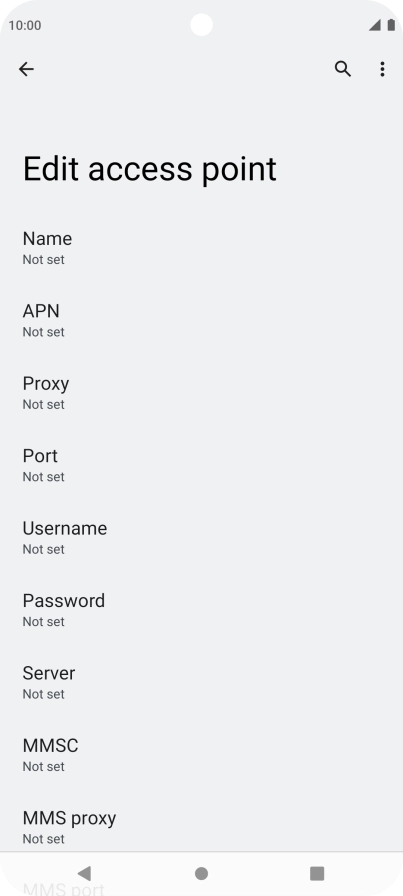403x896 pixels.
Task: Edit the Proxy field
Action: (201, 393)
